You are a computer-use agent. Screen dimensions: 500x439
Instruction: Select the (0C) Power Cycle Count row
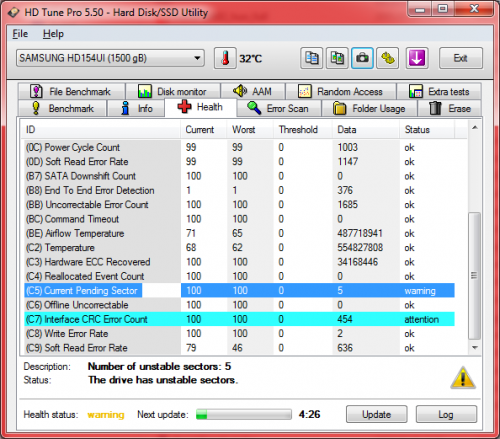[239, 147]
